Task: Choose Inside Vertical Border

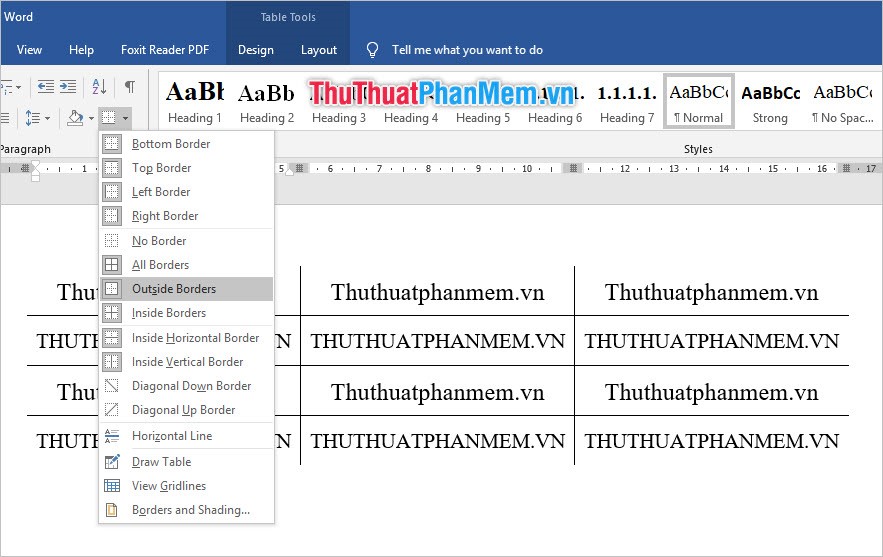Action: coord(186,362)
